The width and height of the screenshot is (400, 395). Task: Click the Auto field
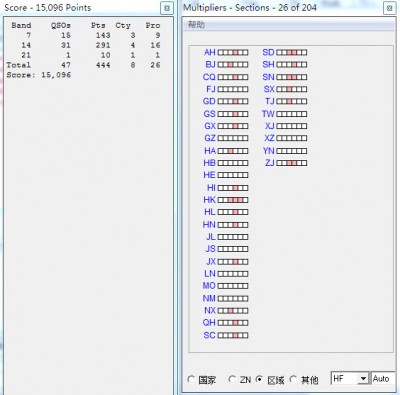coord(383,379)
